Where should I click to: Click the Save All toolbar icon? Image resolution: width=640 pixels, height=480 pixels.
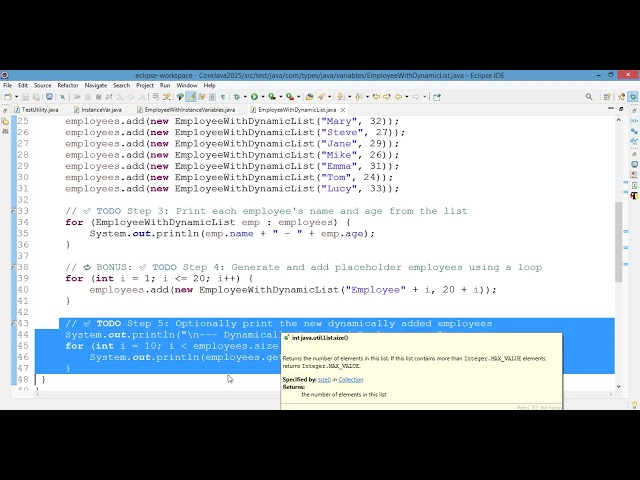(36, 97)
